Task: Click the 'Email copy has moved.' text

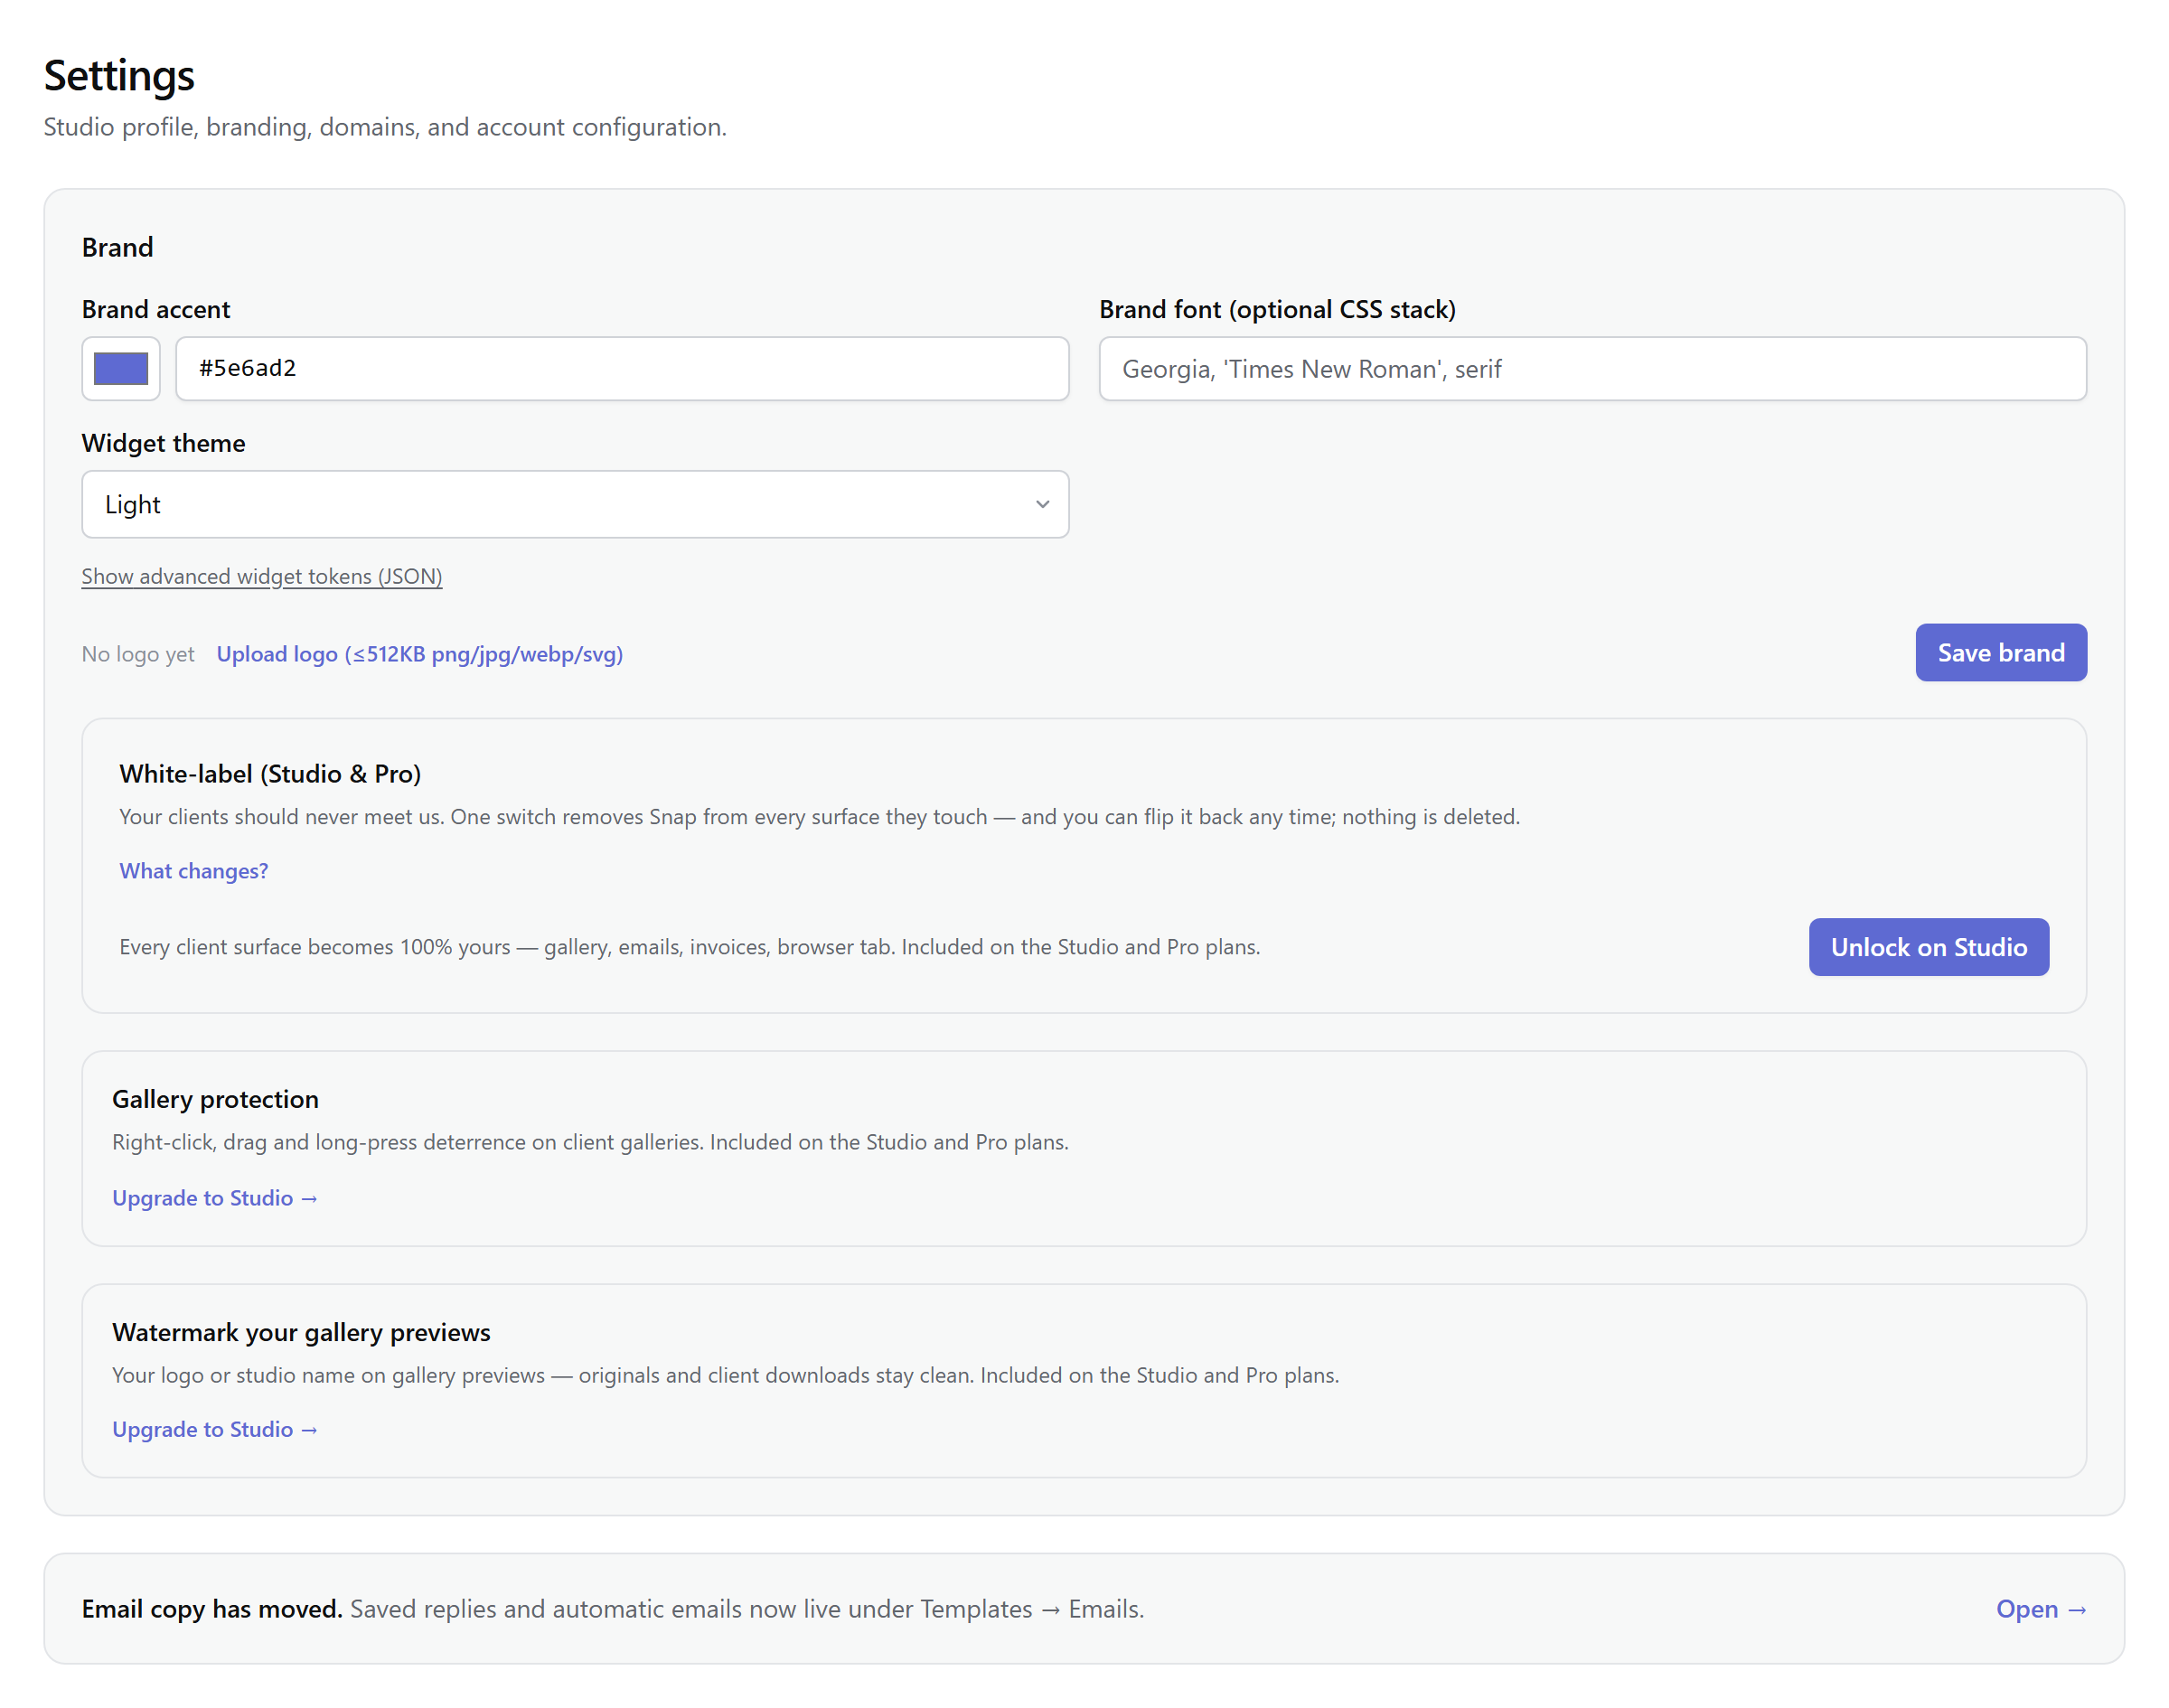Action: [x=212, y=1609]
